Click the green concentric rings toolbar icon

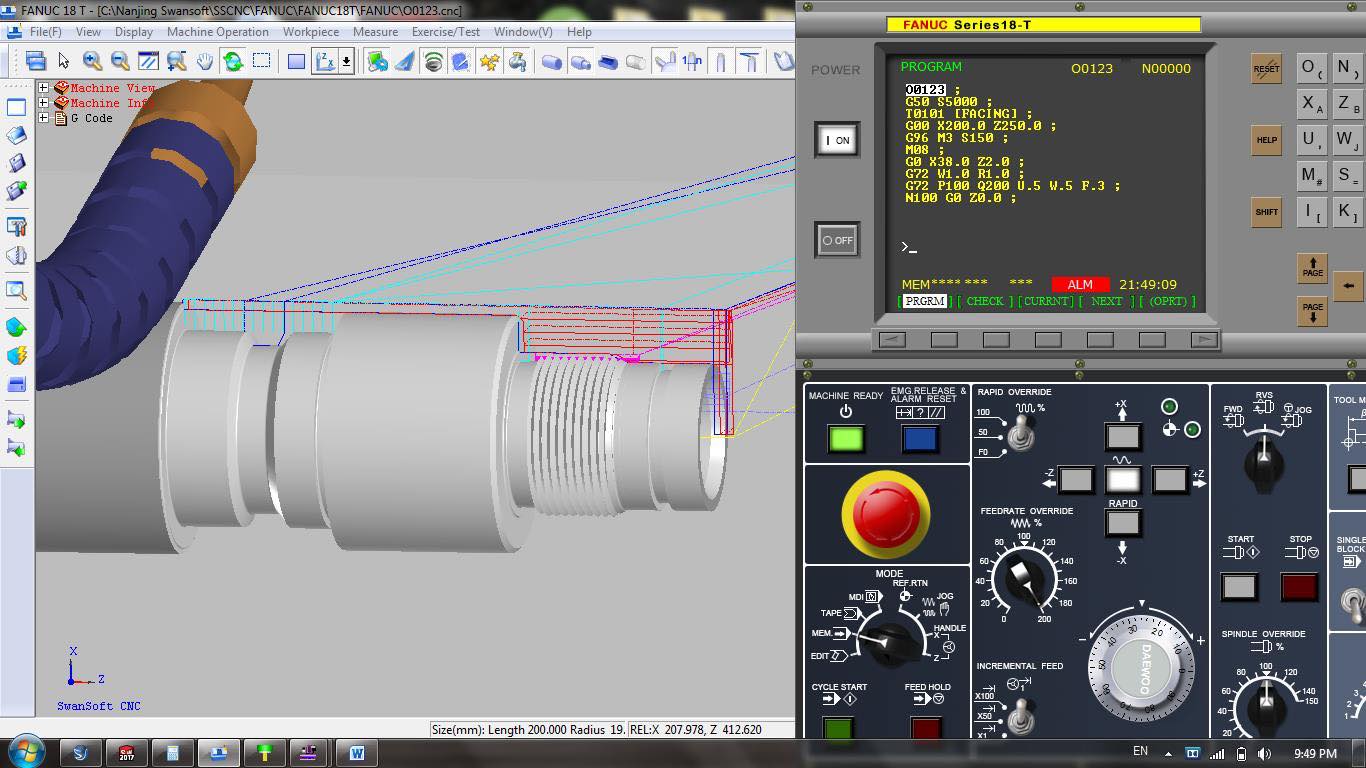433,61
